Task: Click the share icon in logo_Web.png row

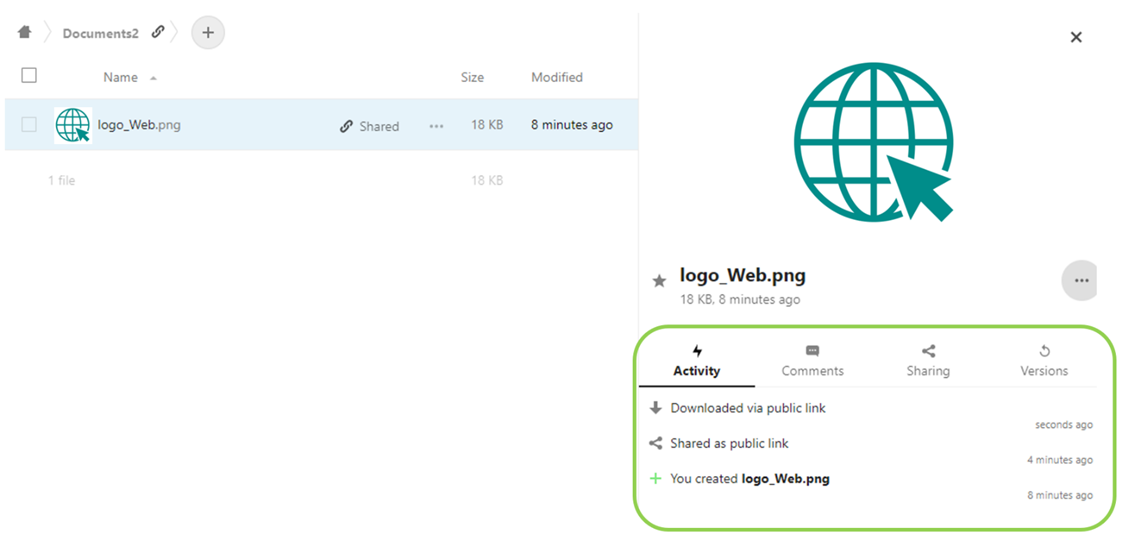Action: [x=347, y=126]
